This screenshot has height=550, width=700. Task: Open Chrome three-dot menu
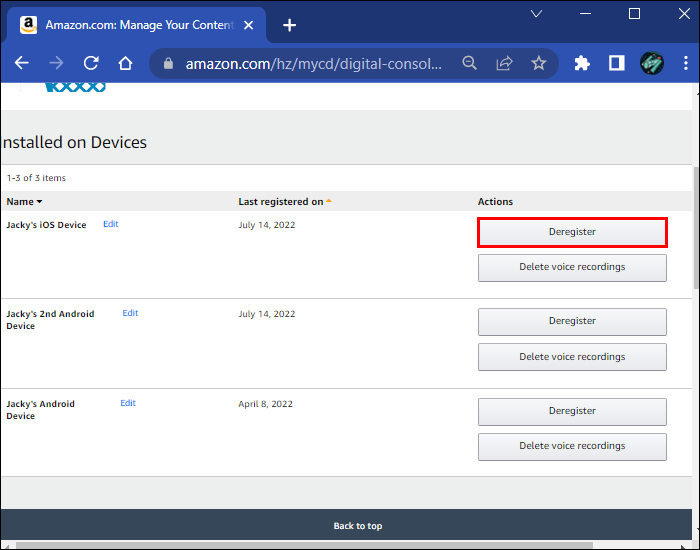(x=685, y=63)
